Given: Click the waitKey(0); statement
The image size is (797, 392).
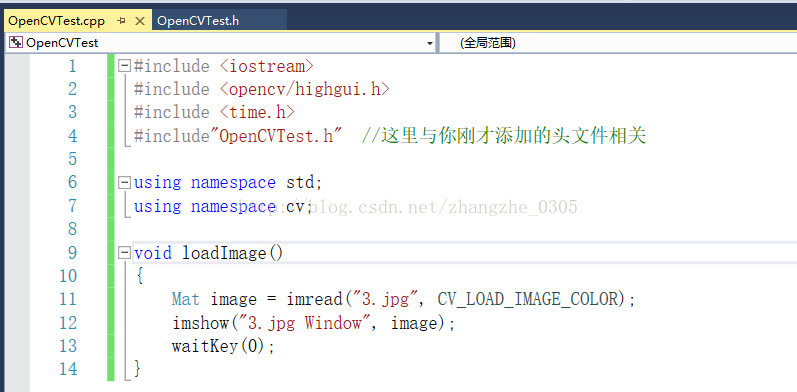Looking at the screenshot, I should click(x=223, y=346).
